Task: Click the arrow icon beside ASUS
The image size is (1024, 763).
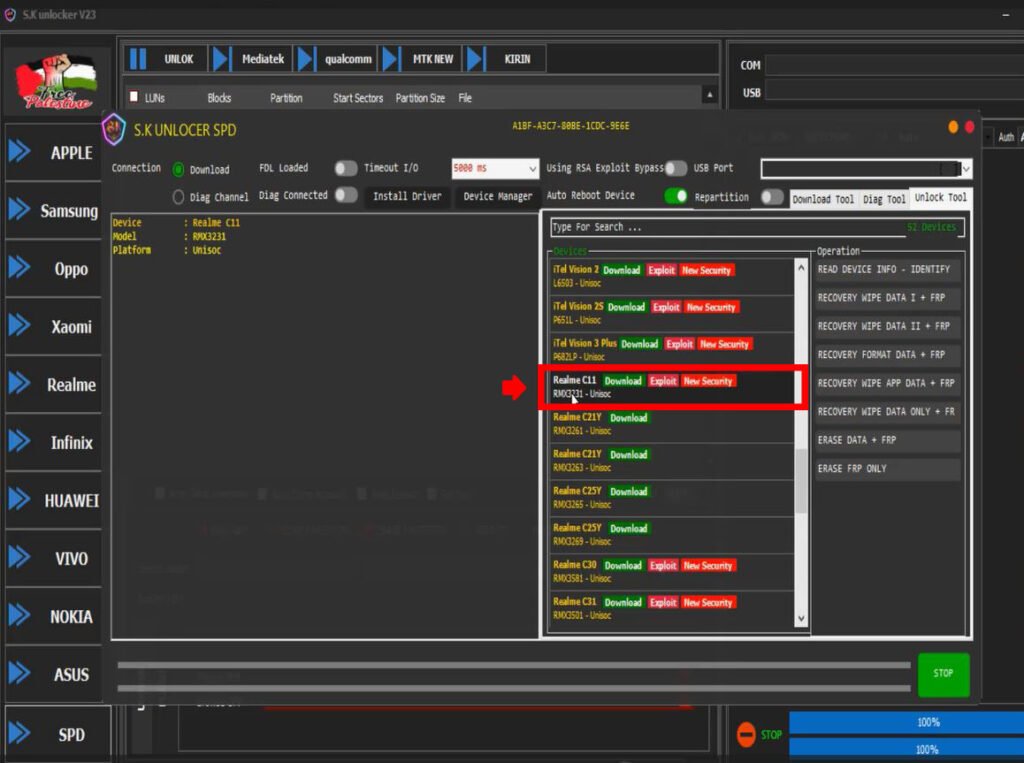Action: (20, 674)
